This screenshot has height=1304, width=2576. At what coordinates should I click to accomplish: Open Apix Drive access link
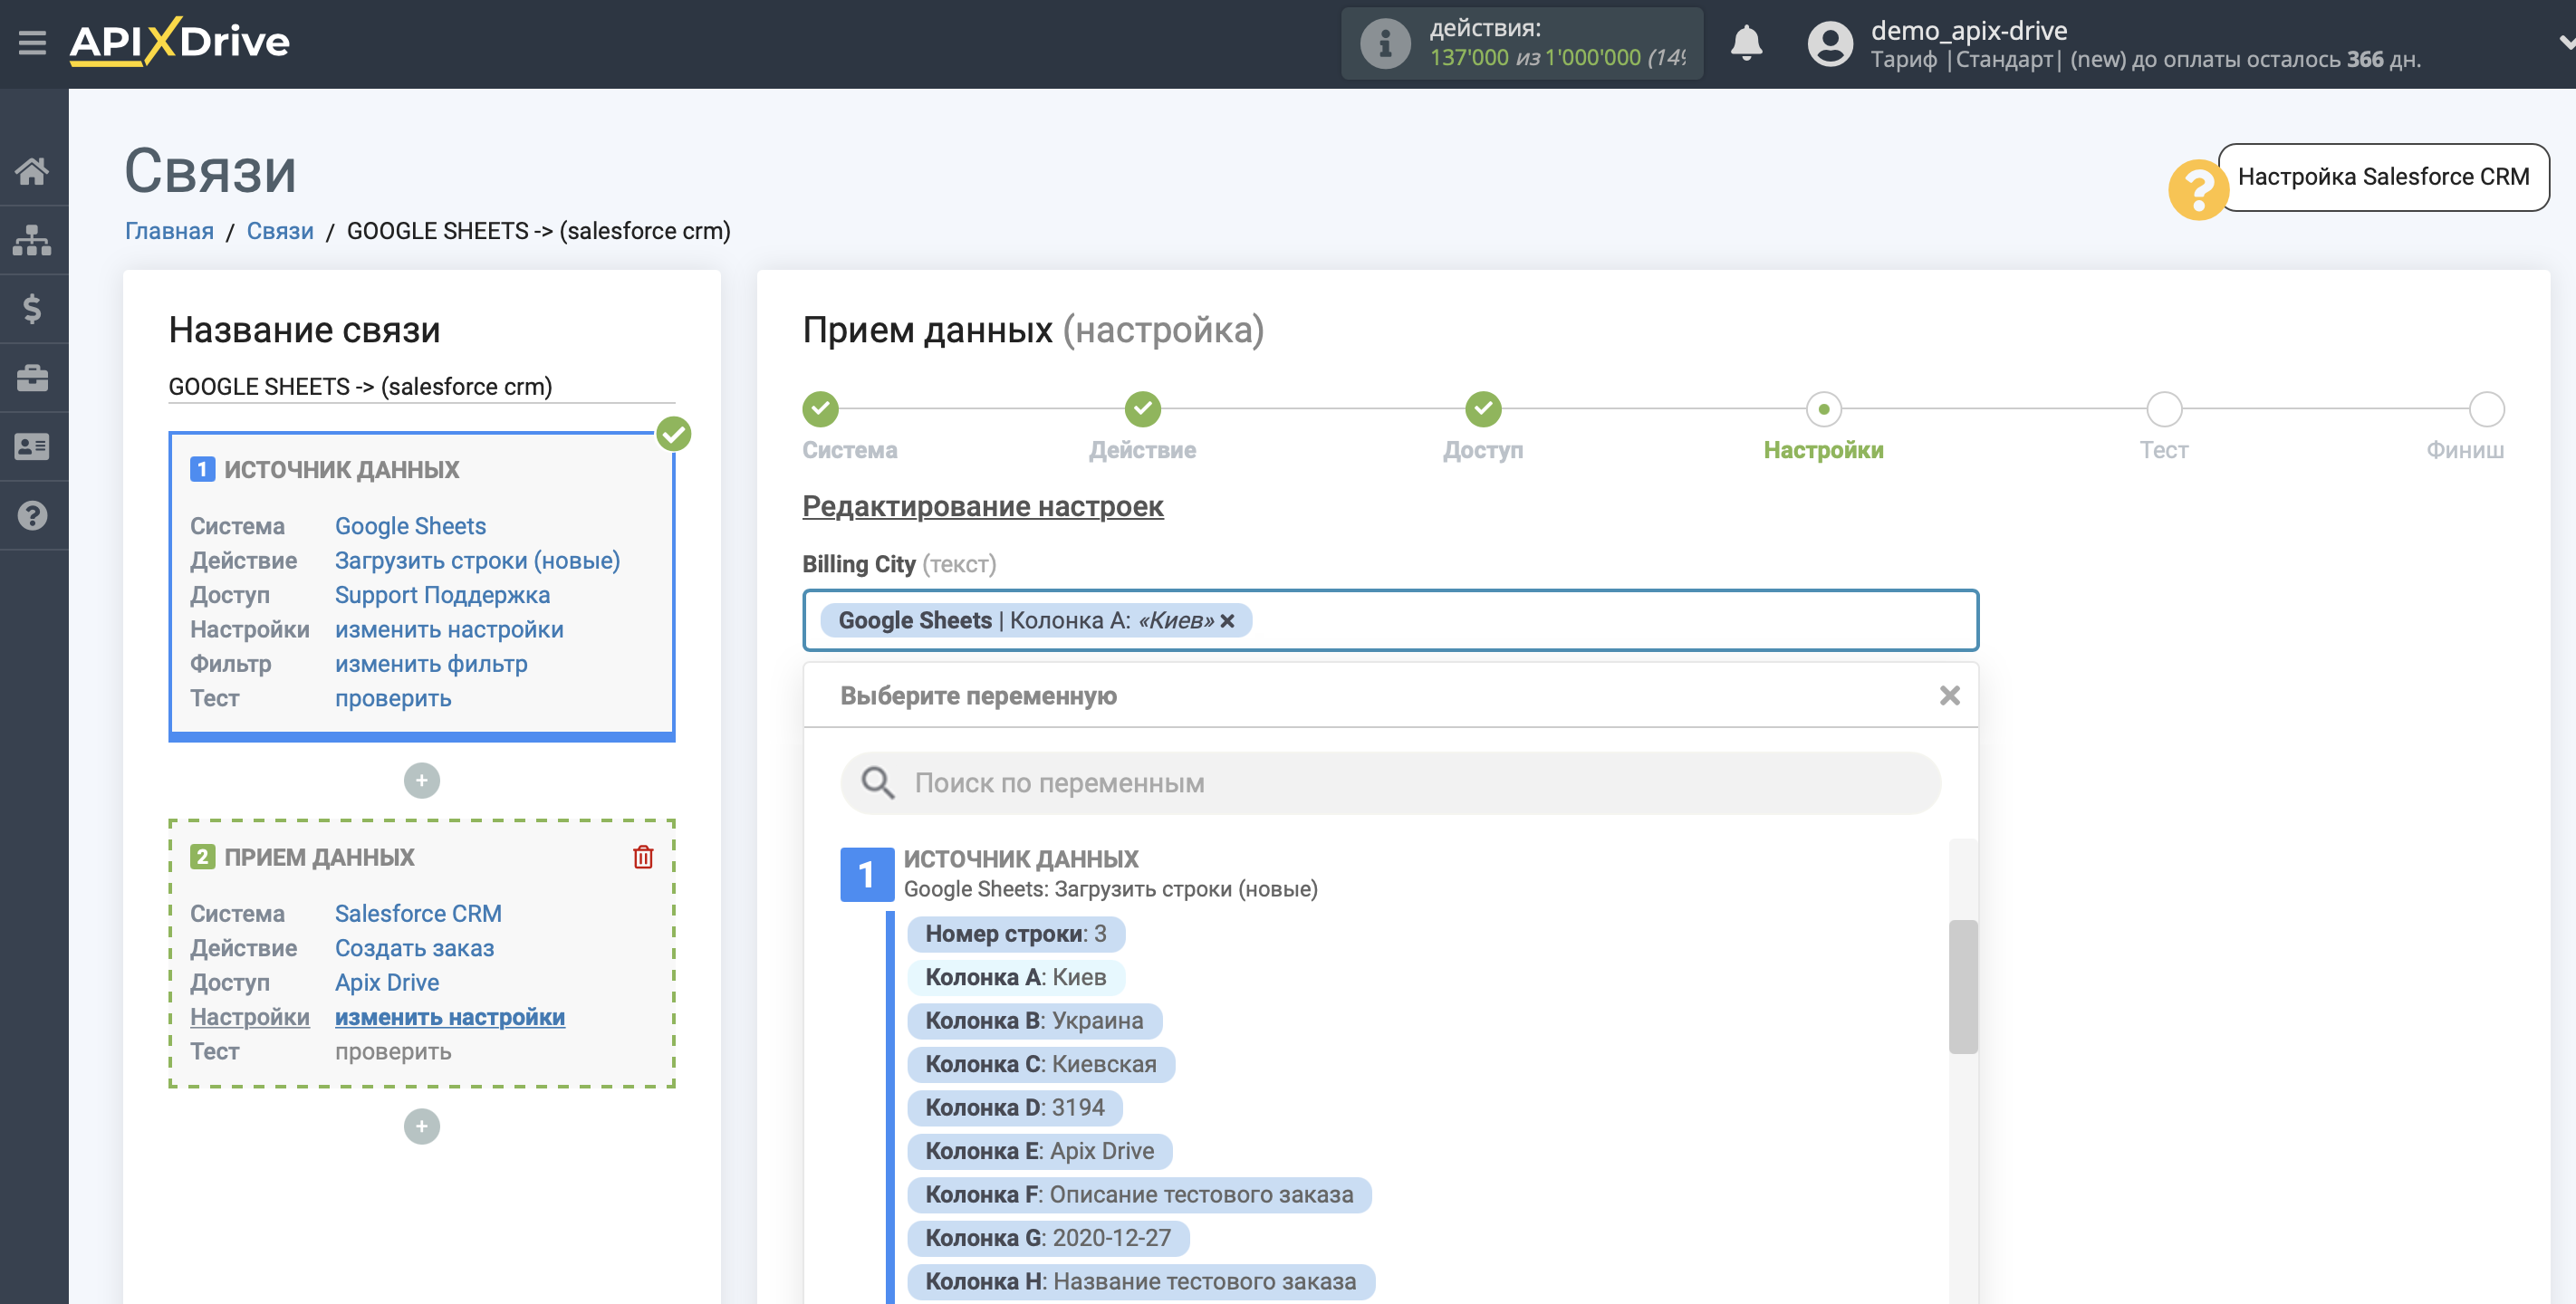tap(387, 982)
